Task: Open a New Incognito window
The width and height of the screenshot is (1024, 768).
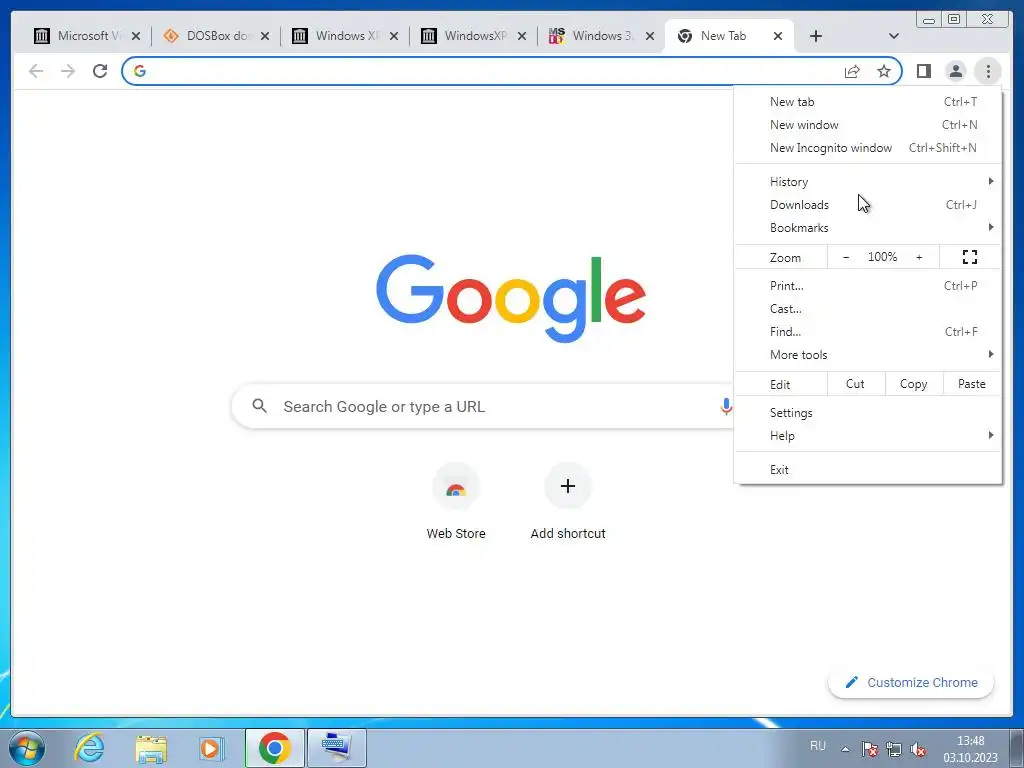Action: (868, 148)
